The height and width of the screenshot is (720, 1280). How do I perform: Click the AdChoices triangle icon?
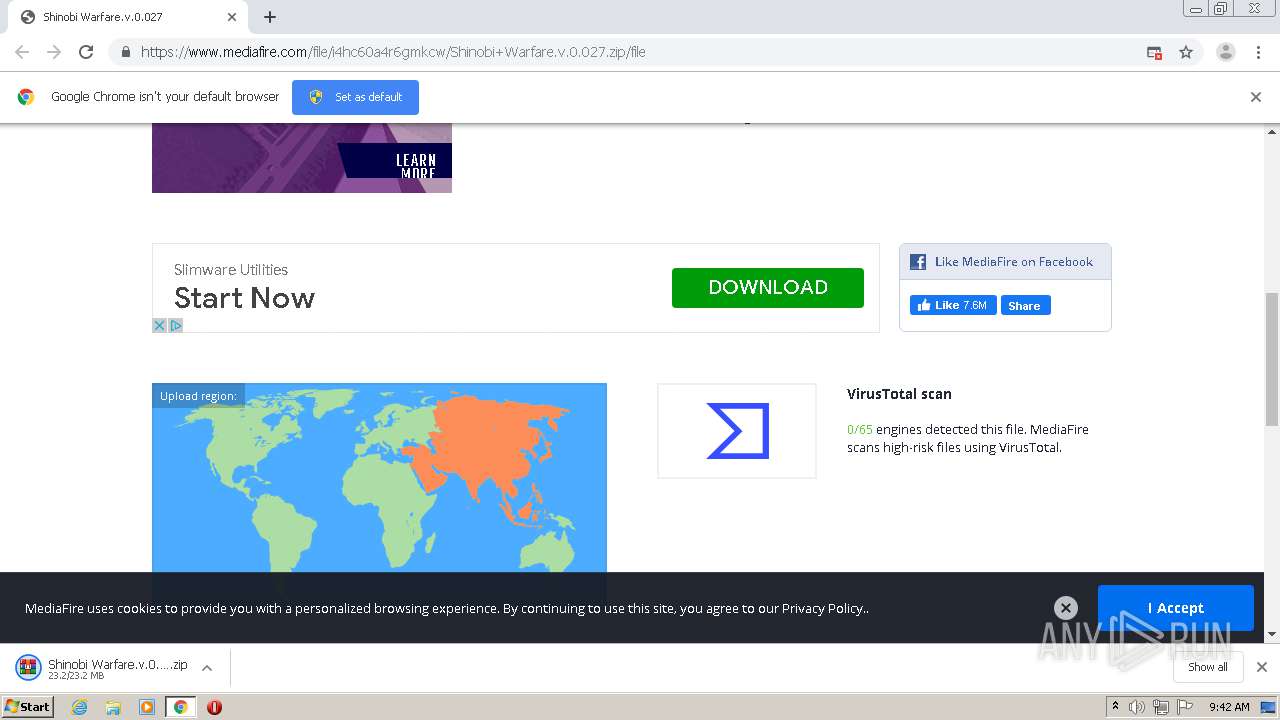176,325
